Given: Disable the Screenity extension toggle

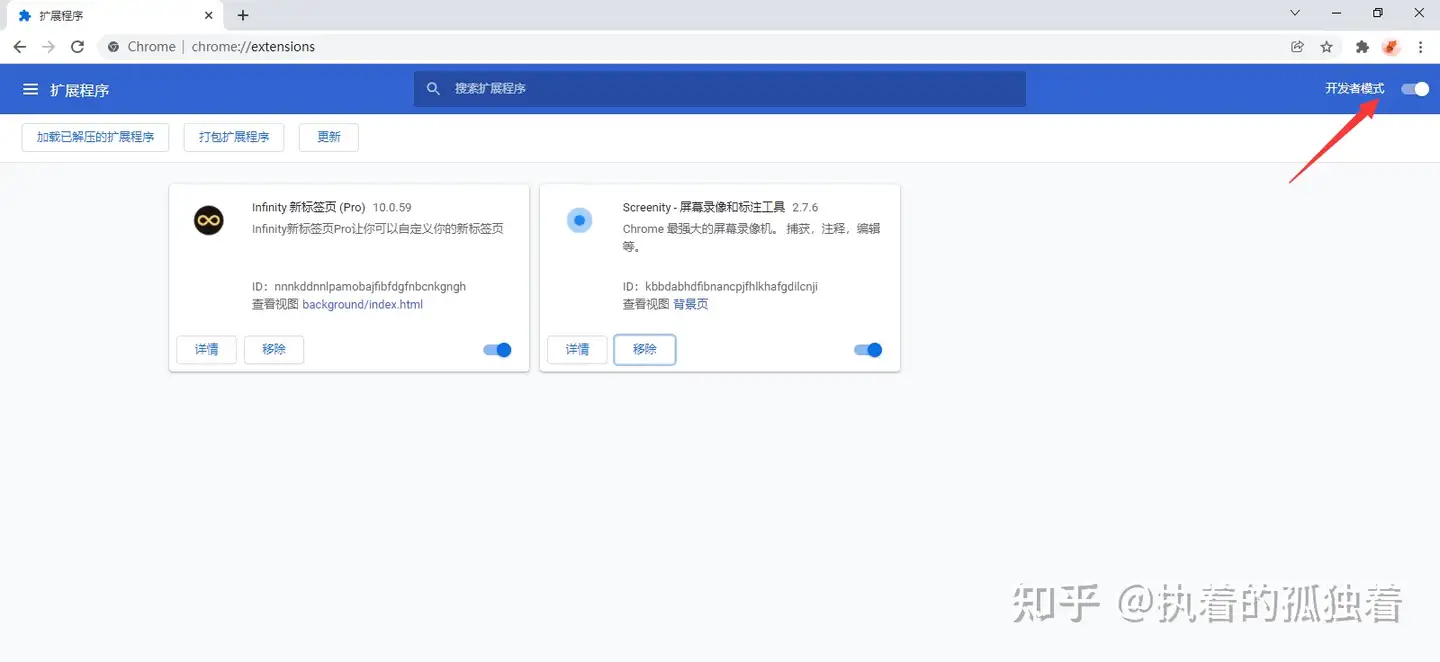Looking at the screenshot, I should 868,350.
